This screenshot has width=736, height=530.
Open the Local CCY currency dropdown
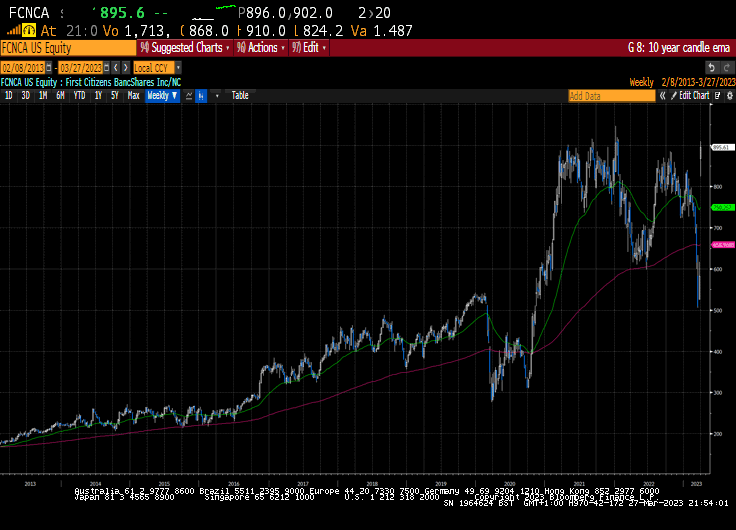click(x=157, y=68)
